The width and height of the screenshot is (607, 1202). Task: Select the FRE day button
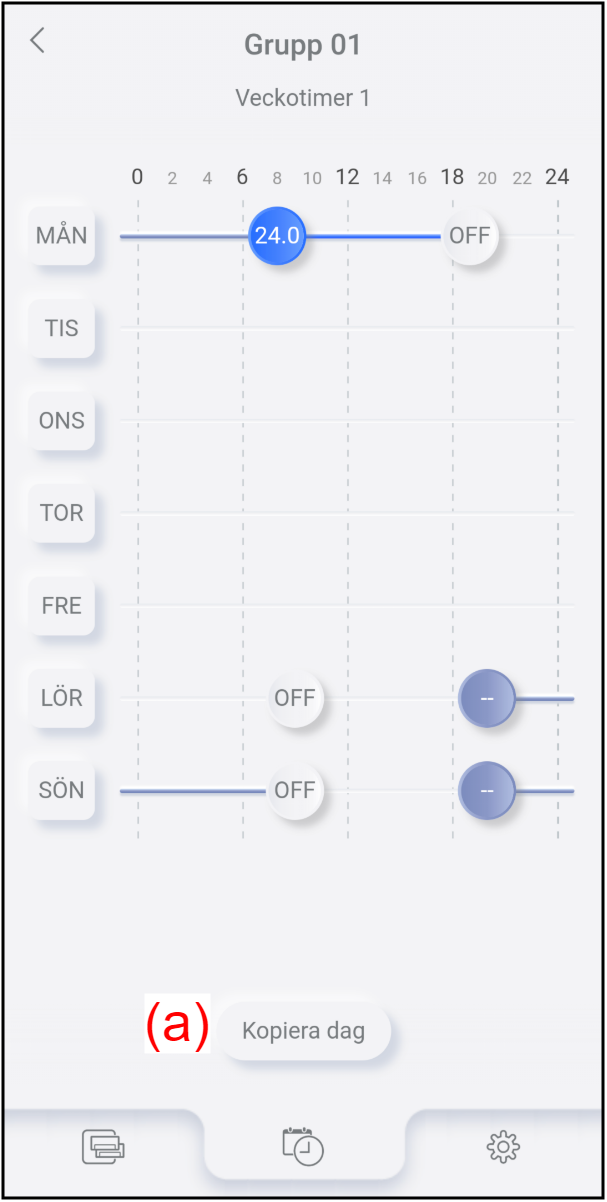pyautogui.click(x=62, y=605)
